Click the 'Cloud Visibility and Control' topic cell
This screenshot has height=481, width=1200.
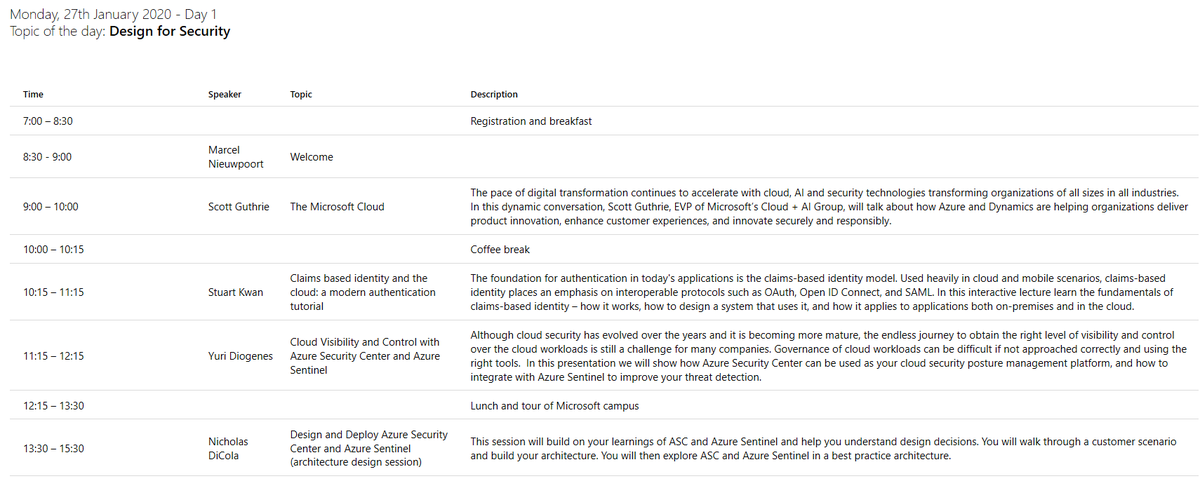365,356
